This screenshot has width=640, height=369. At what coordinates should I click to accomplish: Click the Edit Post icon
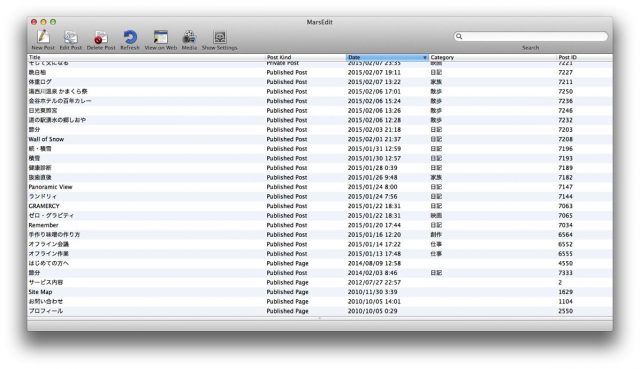(71, 37)
